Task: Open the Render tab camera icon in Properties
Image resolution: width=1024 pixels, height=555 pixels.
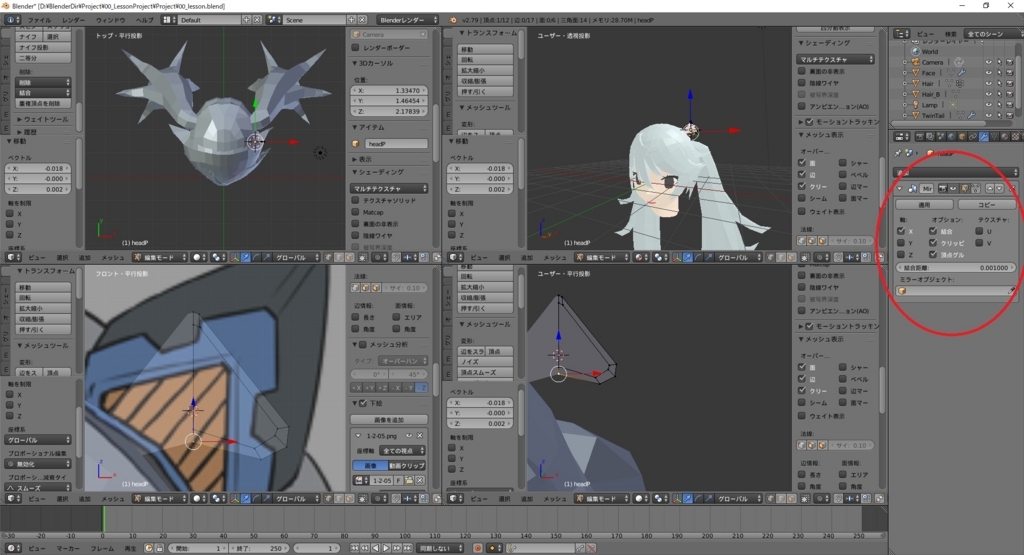Action: tap(920, 137)
